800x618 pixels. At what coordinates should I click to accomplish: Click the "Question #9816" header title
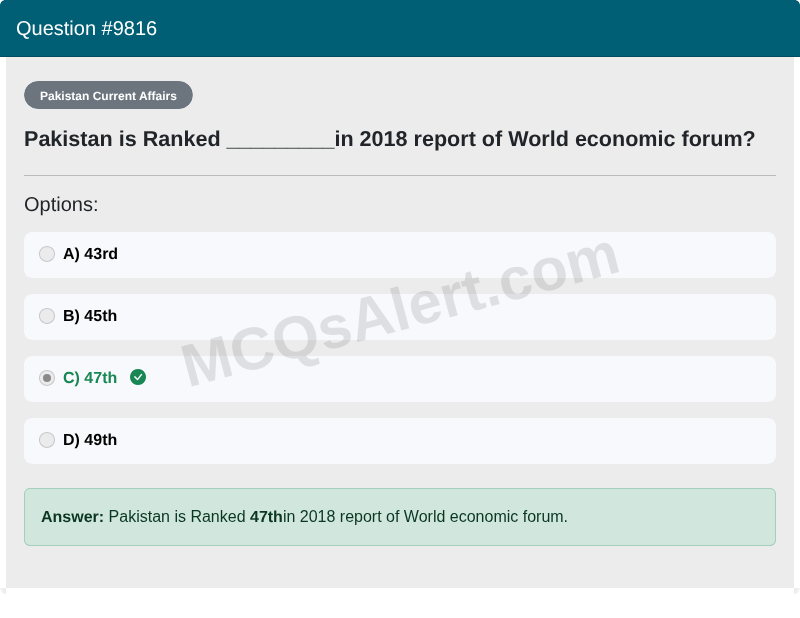[86, 28]
